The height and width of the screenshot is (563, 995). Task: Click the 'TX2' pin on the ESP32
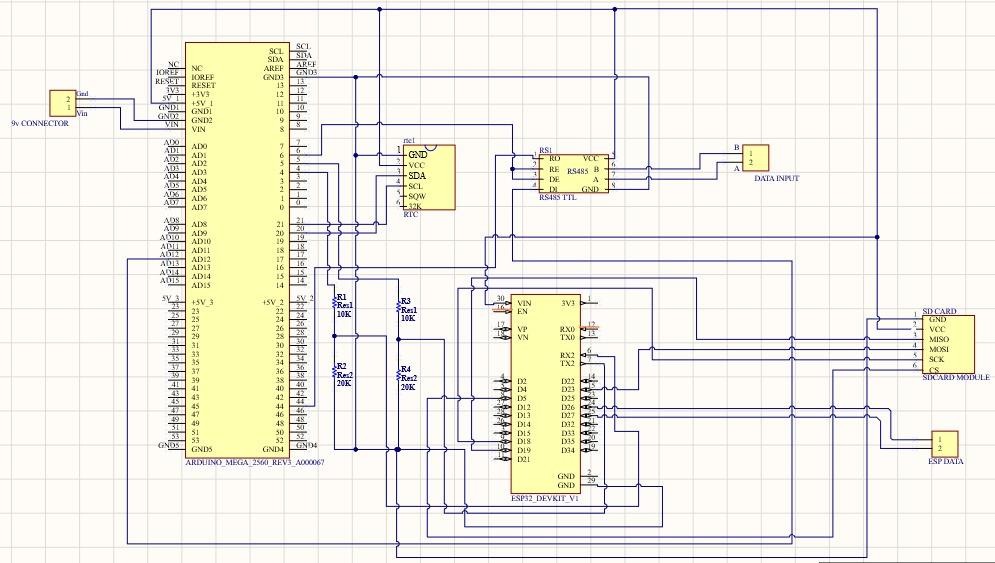(x=567, y=364)
